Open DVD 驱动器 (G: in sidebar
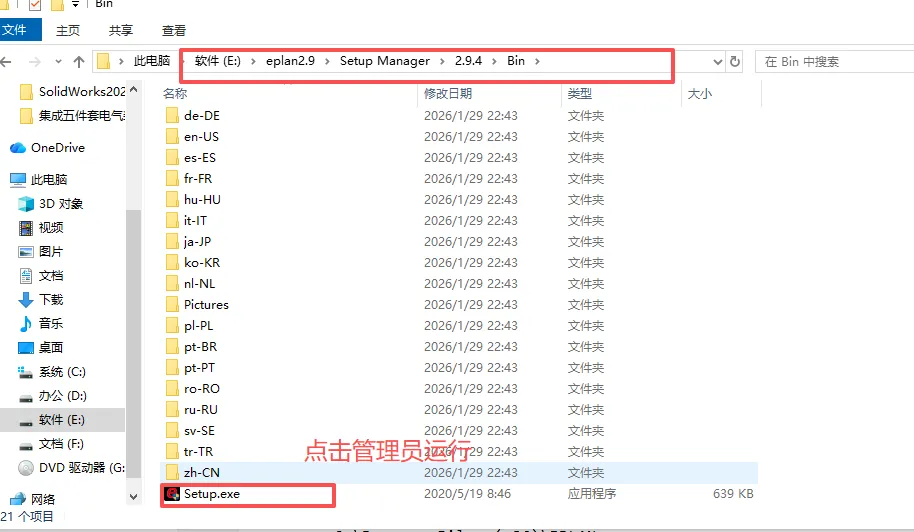This screenshot has height=532, width=914. 71,467
